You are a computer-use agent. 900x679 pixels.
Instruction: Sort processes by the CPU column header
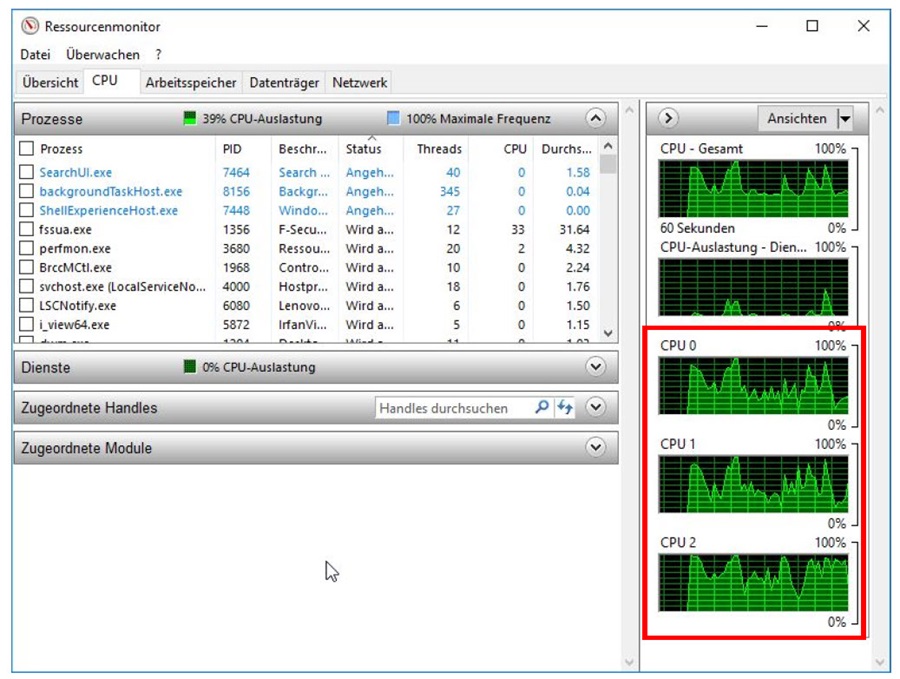tap(514, 149)
